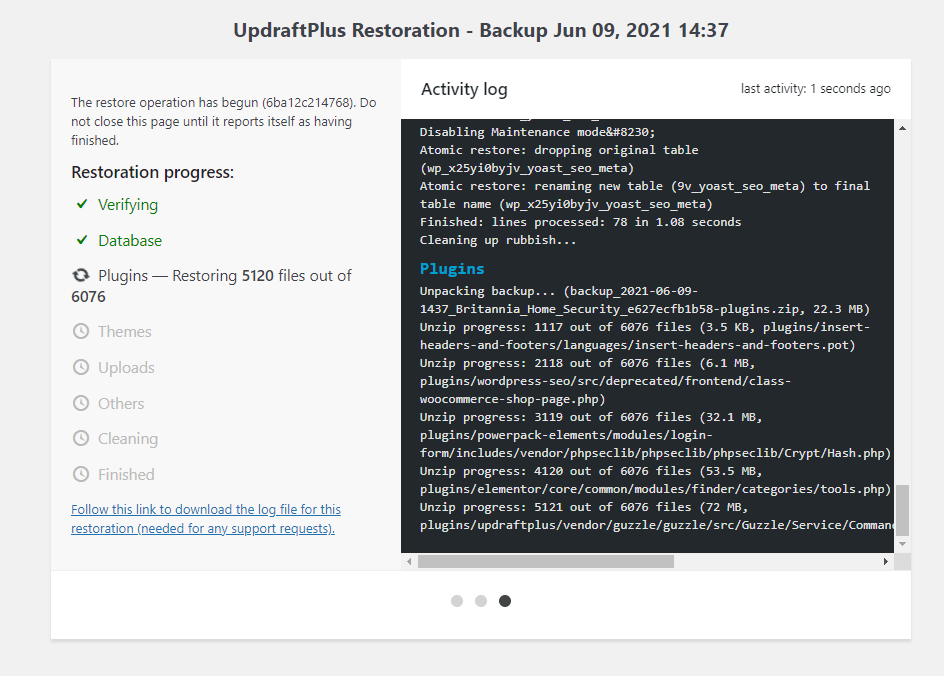Click the activity log scroll-left arrow

coord(409,562)
